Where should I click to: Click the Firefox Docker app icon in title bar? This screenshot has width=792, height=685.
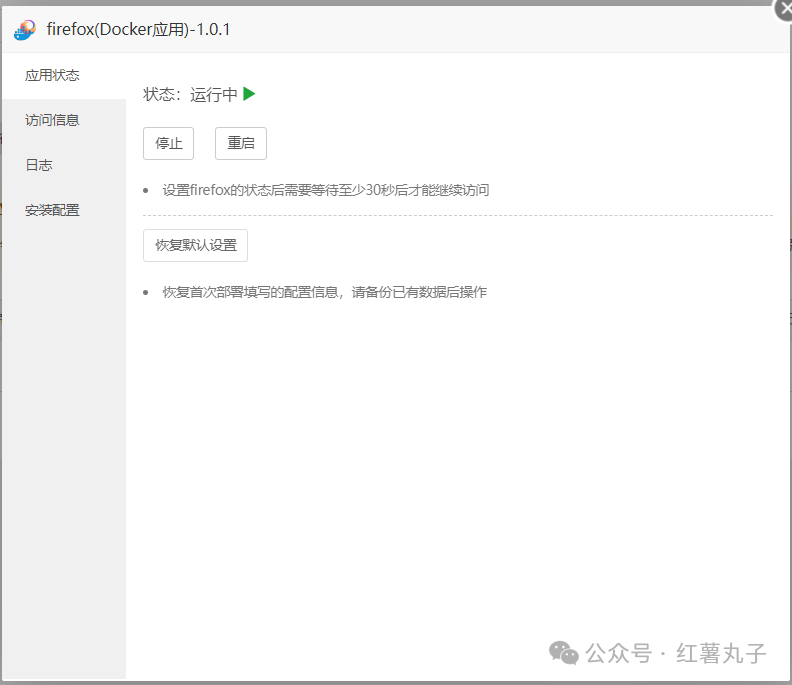coord(25,29)
